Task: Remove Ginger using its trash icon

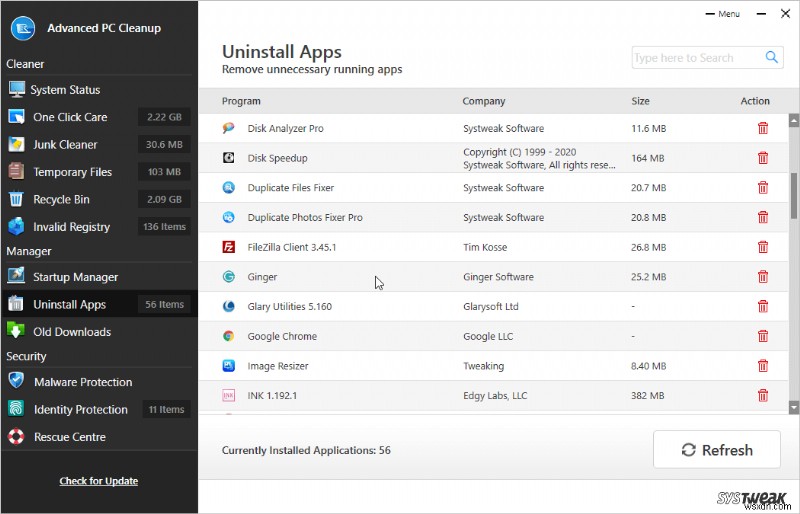Action: tap(763, 277)
